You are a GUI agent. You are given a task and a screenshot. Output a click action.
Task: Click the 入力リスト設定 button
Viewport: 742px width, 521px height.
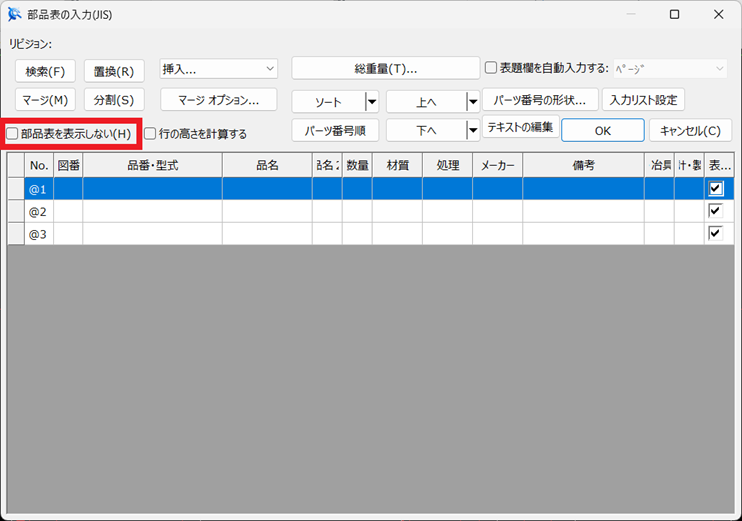[x=643, y=99]
